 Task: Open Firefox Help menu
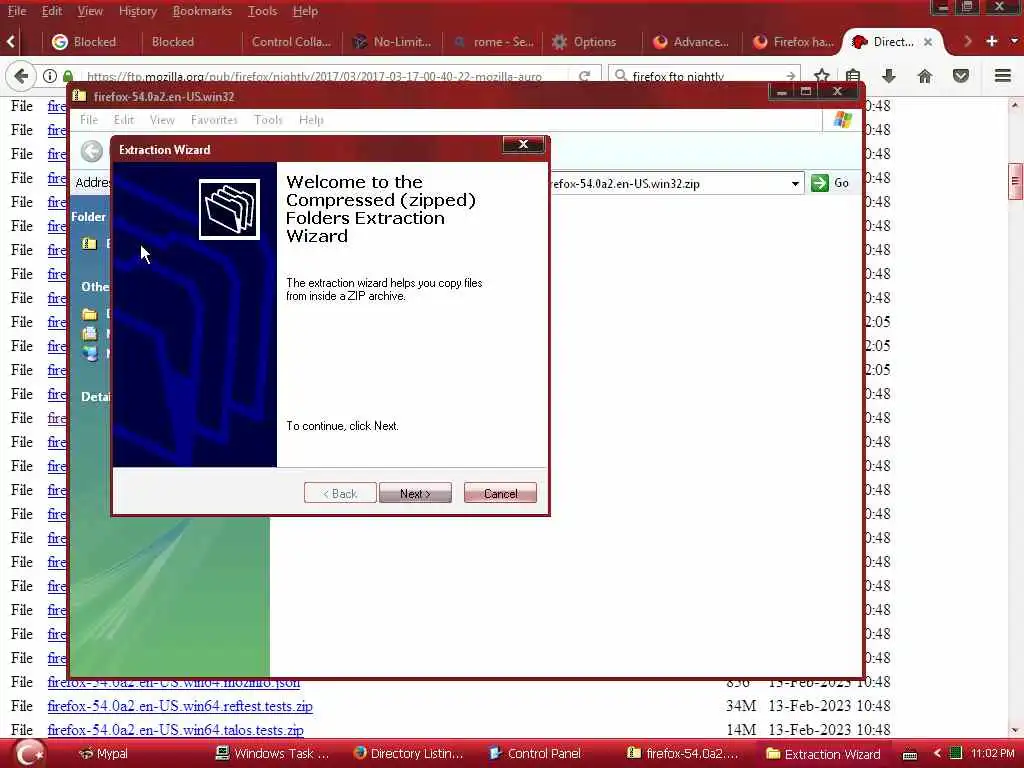(305, 10)
